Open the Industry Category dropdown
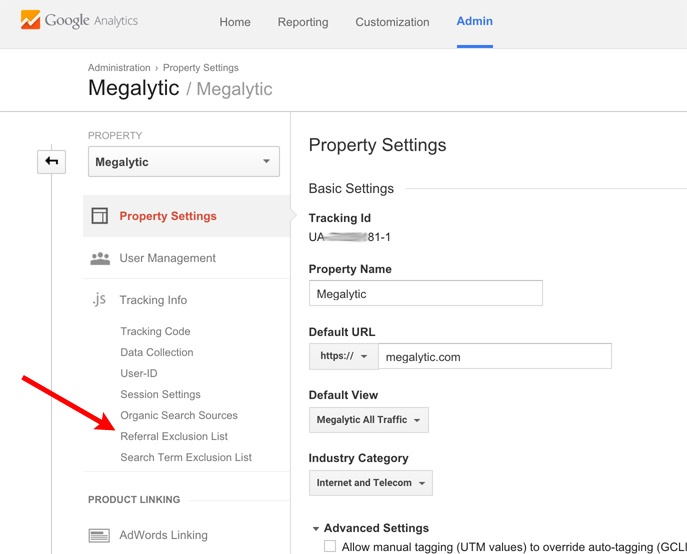The height and width of the screenshot is (554, 687). click(370, 483)
